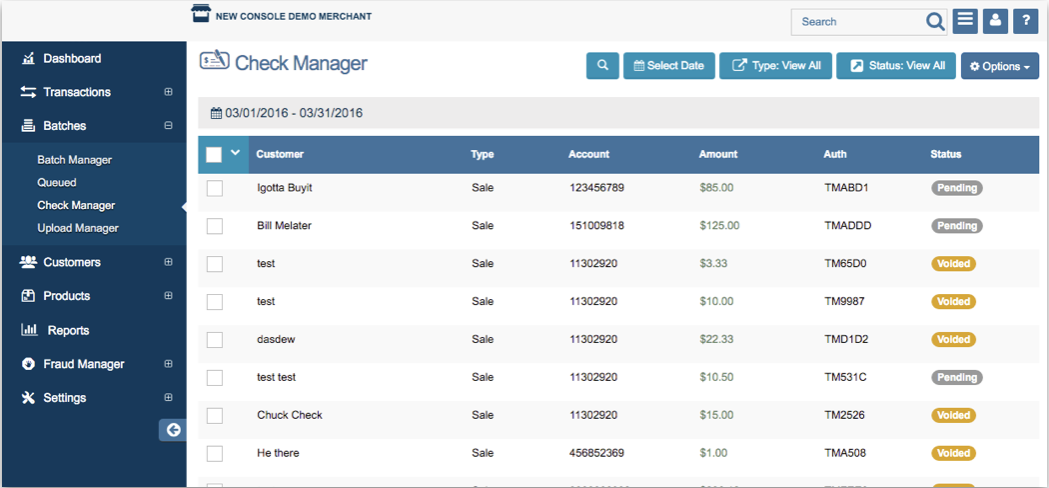The image size is (1049, 488).
Task: Open the Type: View All filter
Action: pos(775,66)
